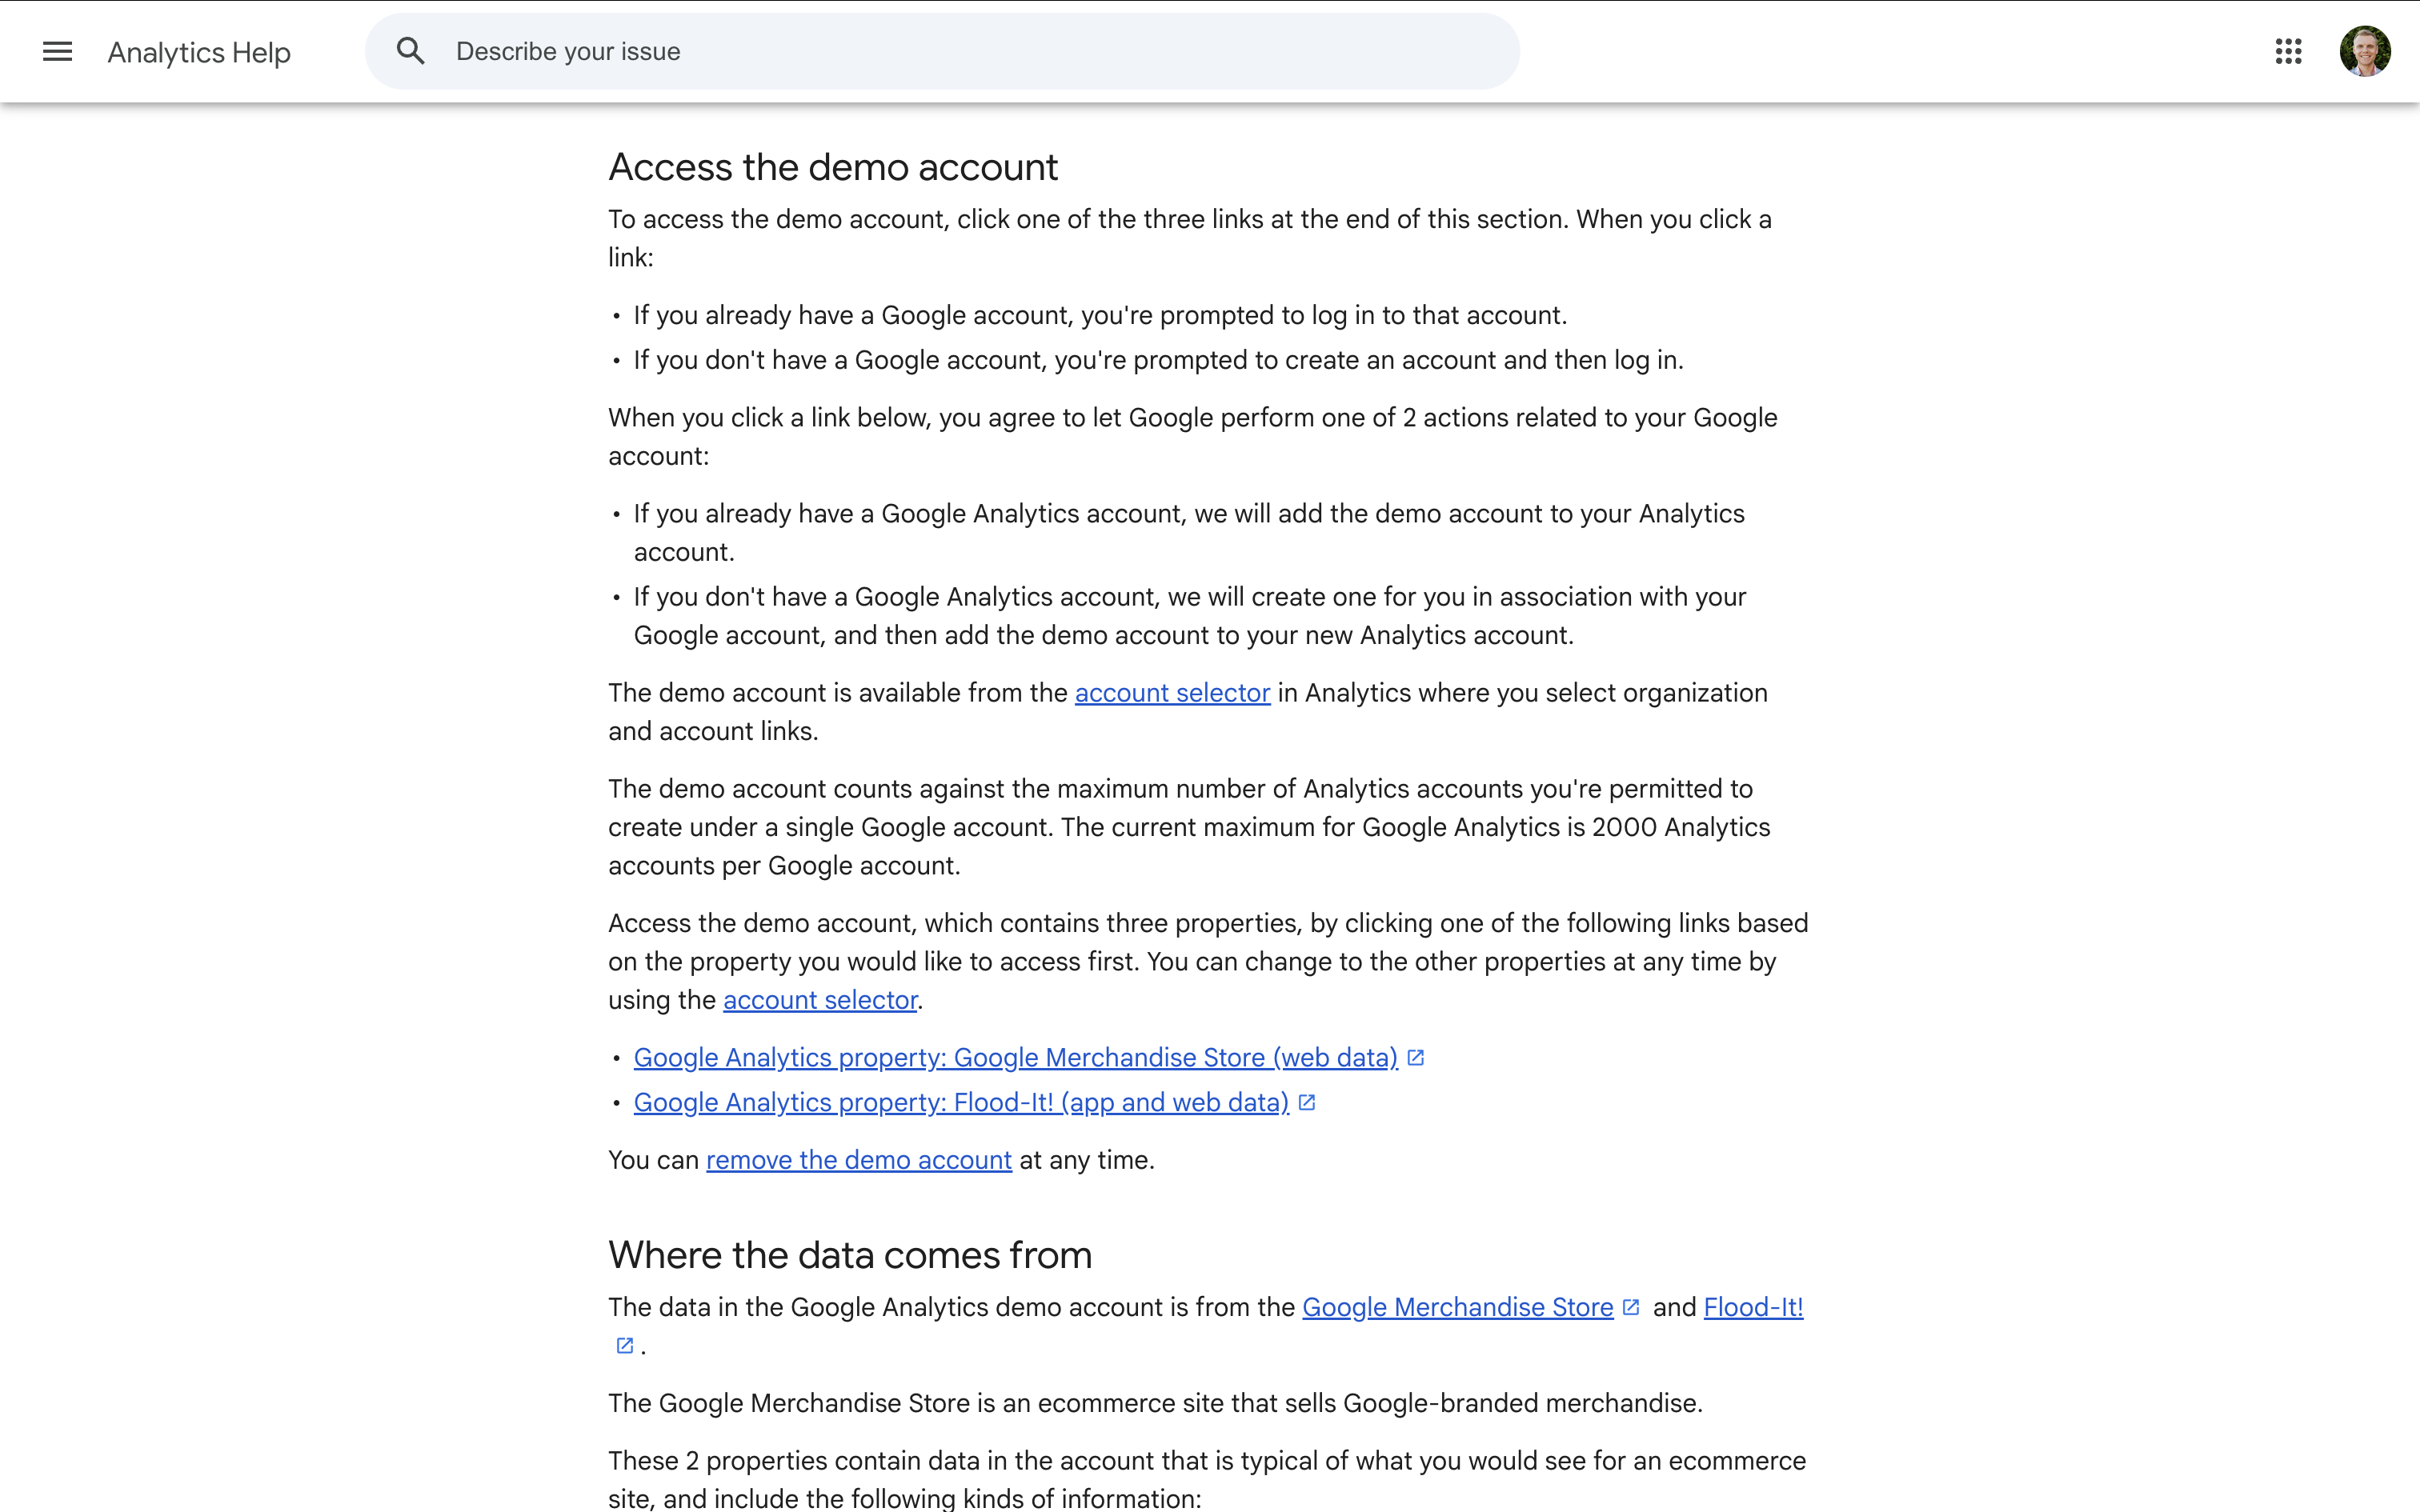Click sentence 'The Google Merchandise Store is an ecommerce site'
This screenshot has width=2420, height=1512.
click(1155, 1403)
